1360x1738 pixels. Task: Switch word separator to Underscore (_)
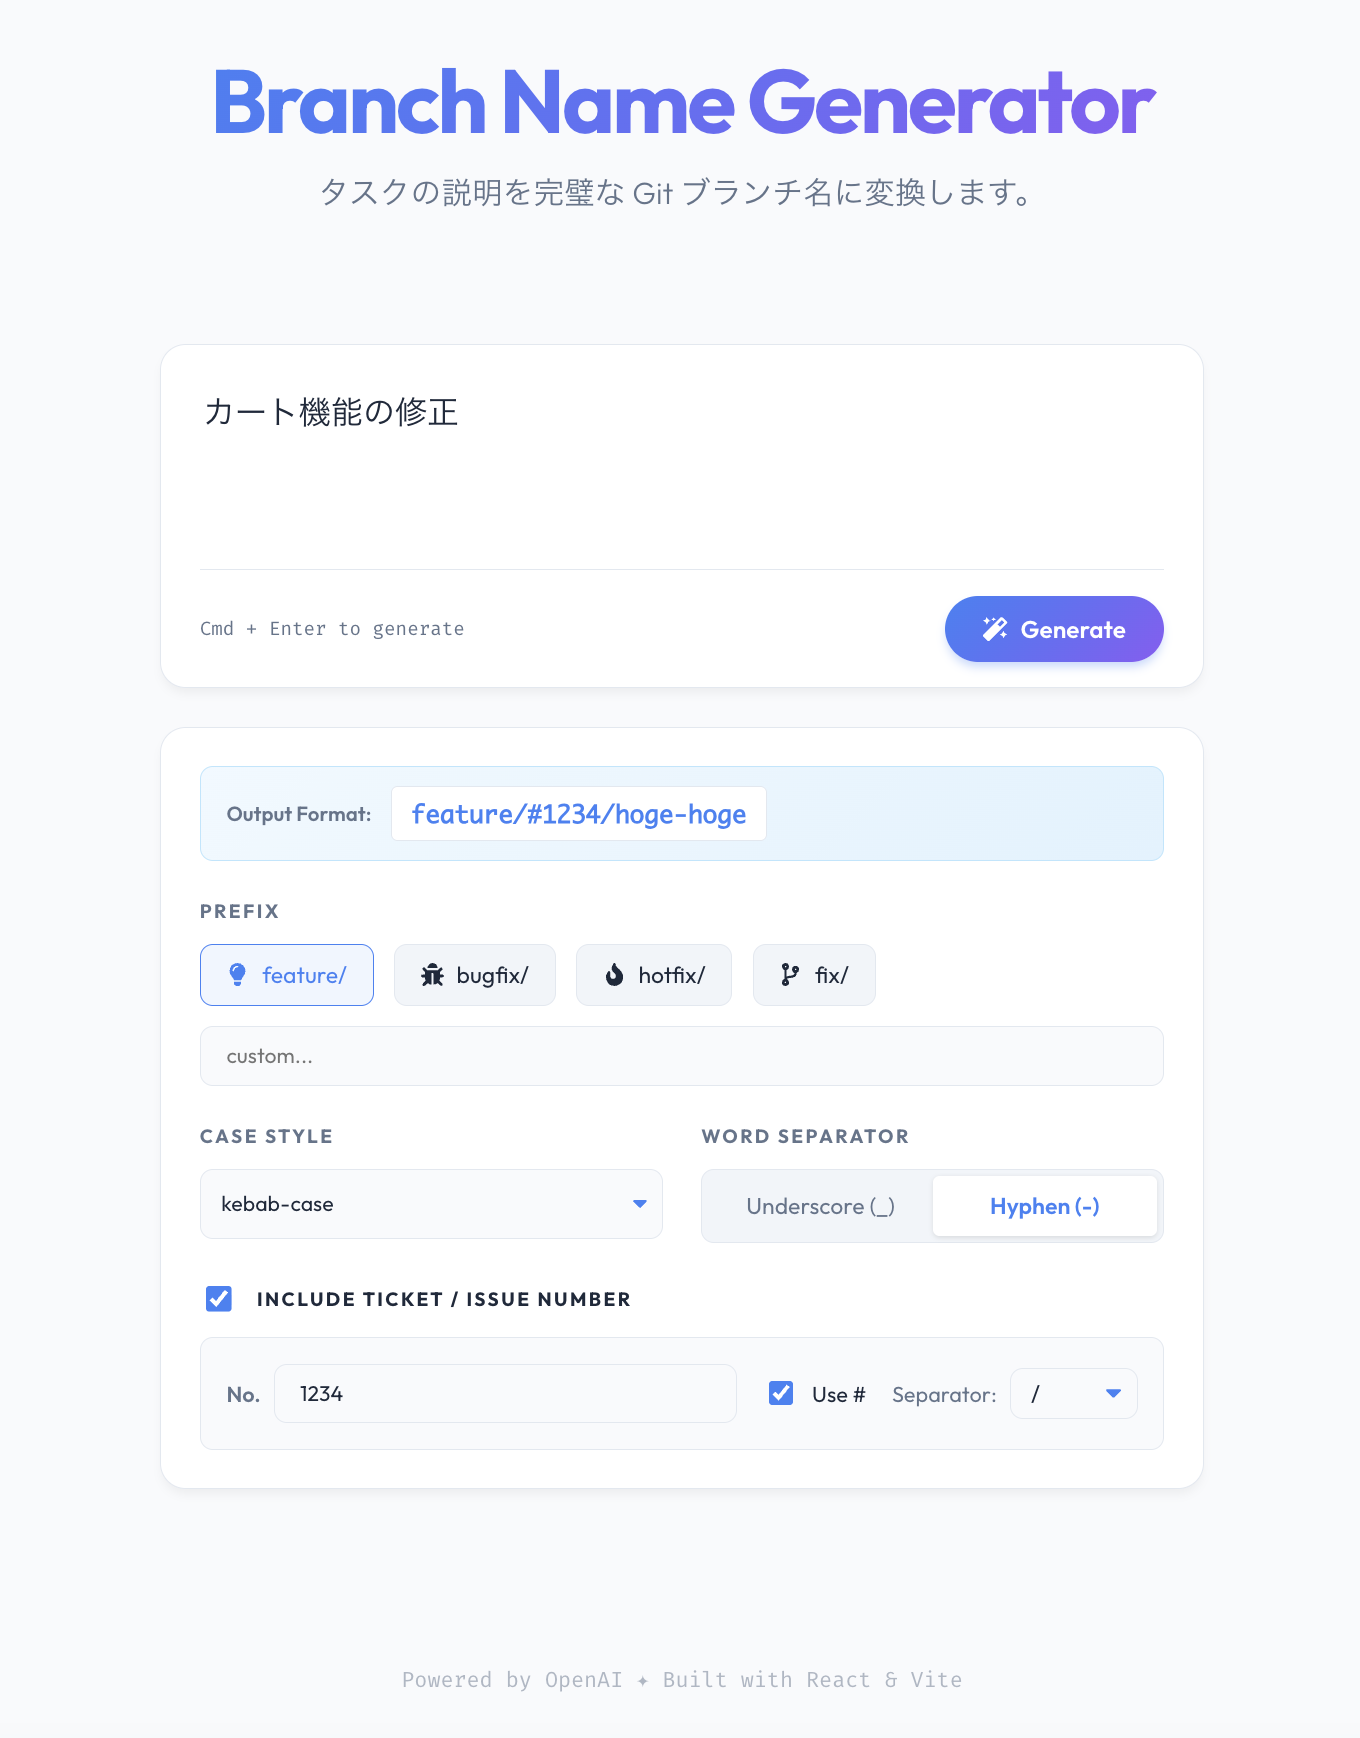click(820, 1206)
